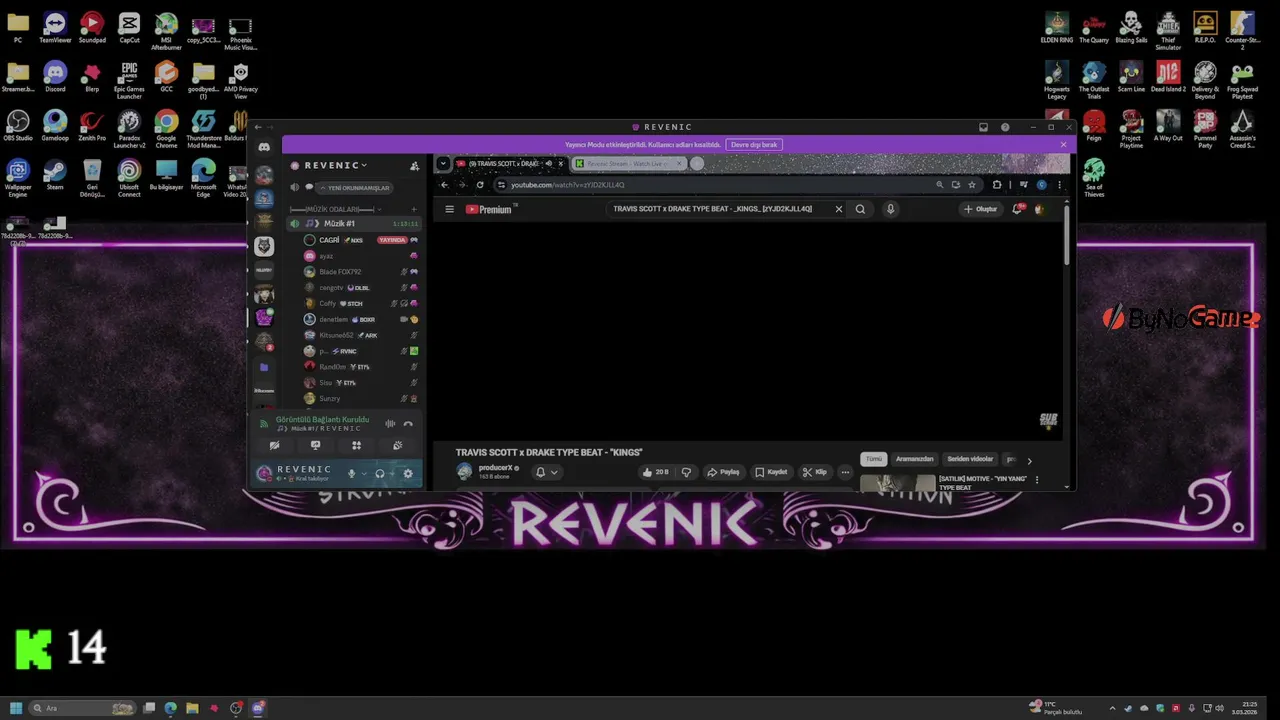Reload the YouTube page in browser
This screenshot has width=1280, height=720.
(x=480, y=185)
